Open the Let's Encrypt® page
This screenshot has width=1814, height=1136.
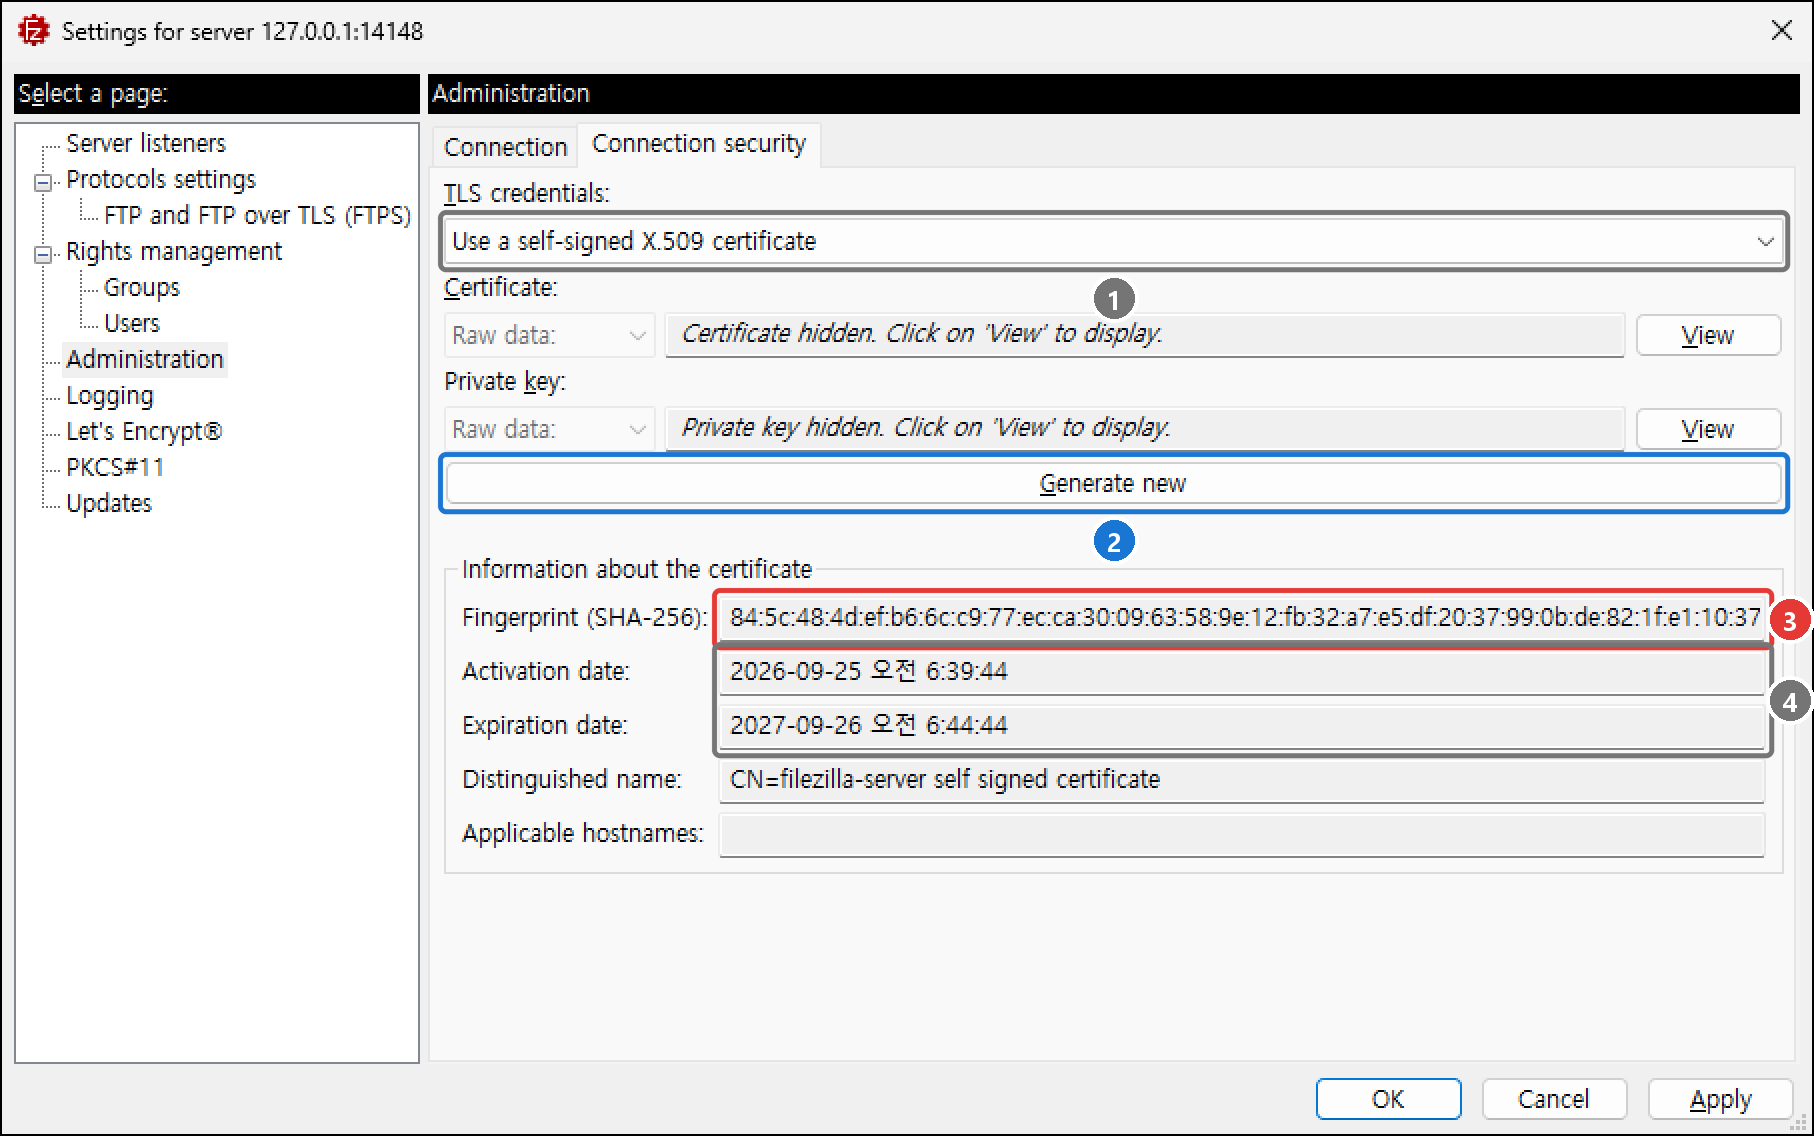click(x=144, y=431)
